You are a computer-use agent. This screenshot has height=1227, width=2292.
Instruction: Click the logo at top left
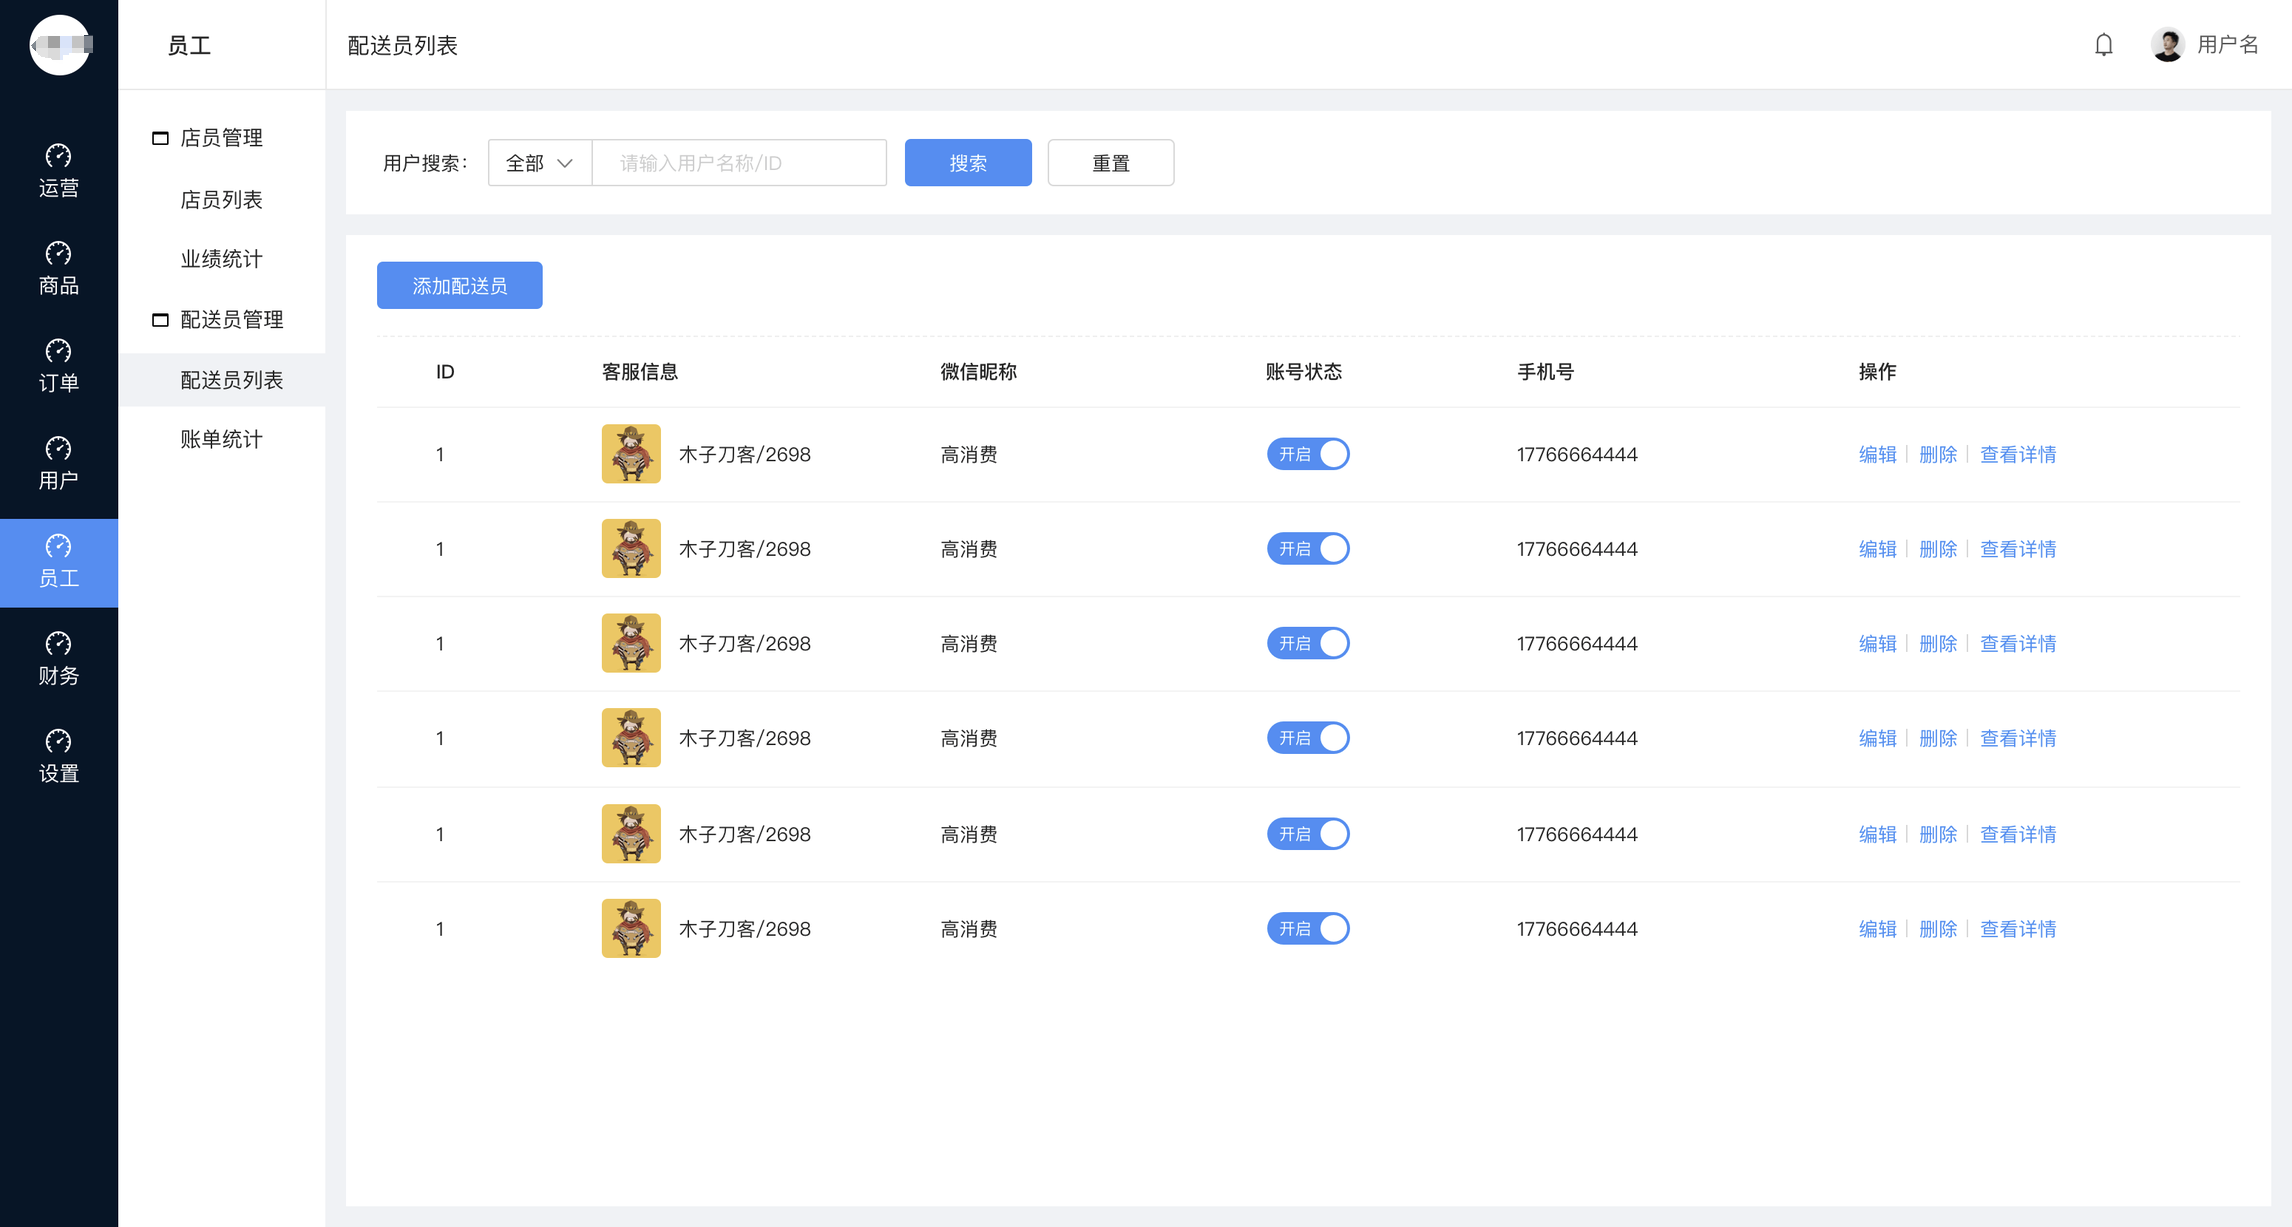[x=60, y=45]
